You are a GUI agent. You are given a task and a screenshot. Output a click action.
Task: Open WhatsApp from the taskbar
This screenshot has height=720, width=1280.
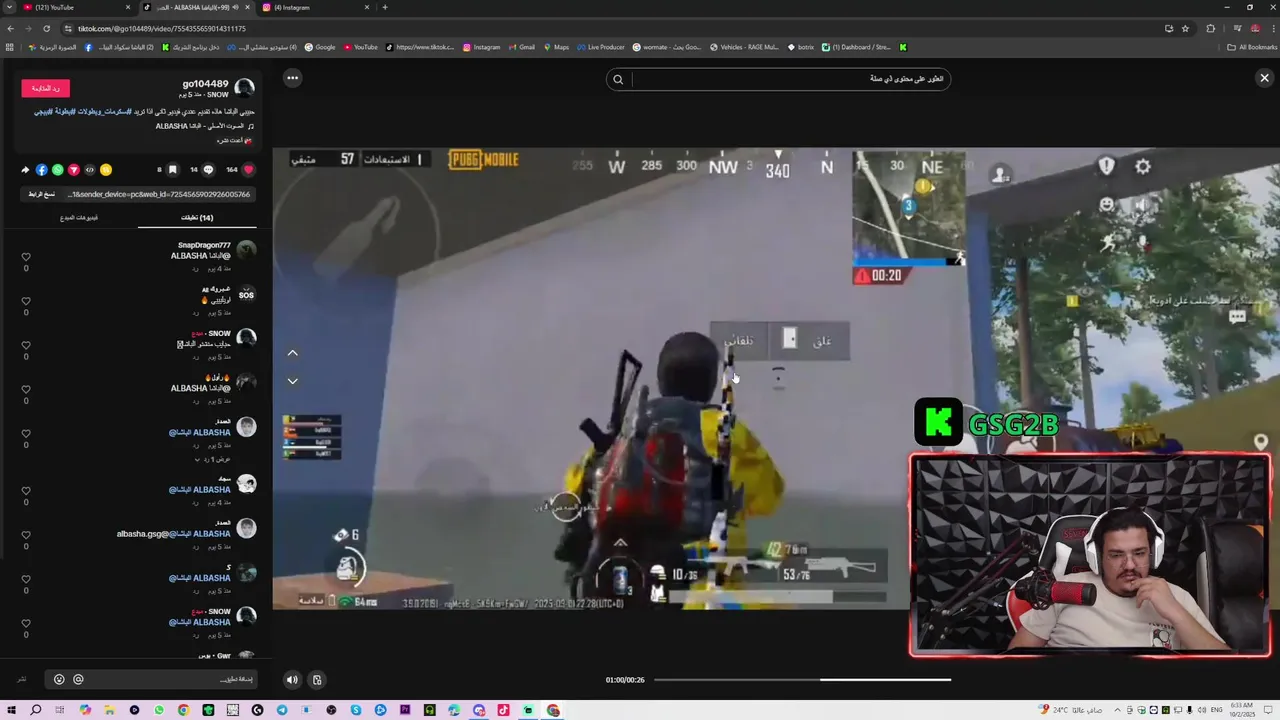(x=159, y=710)
